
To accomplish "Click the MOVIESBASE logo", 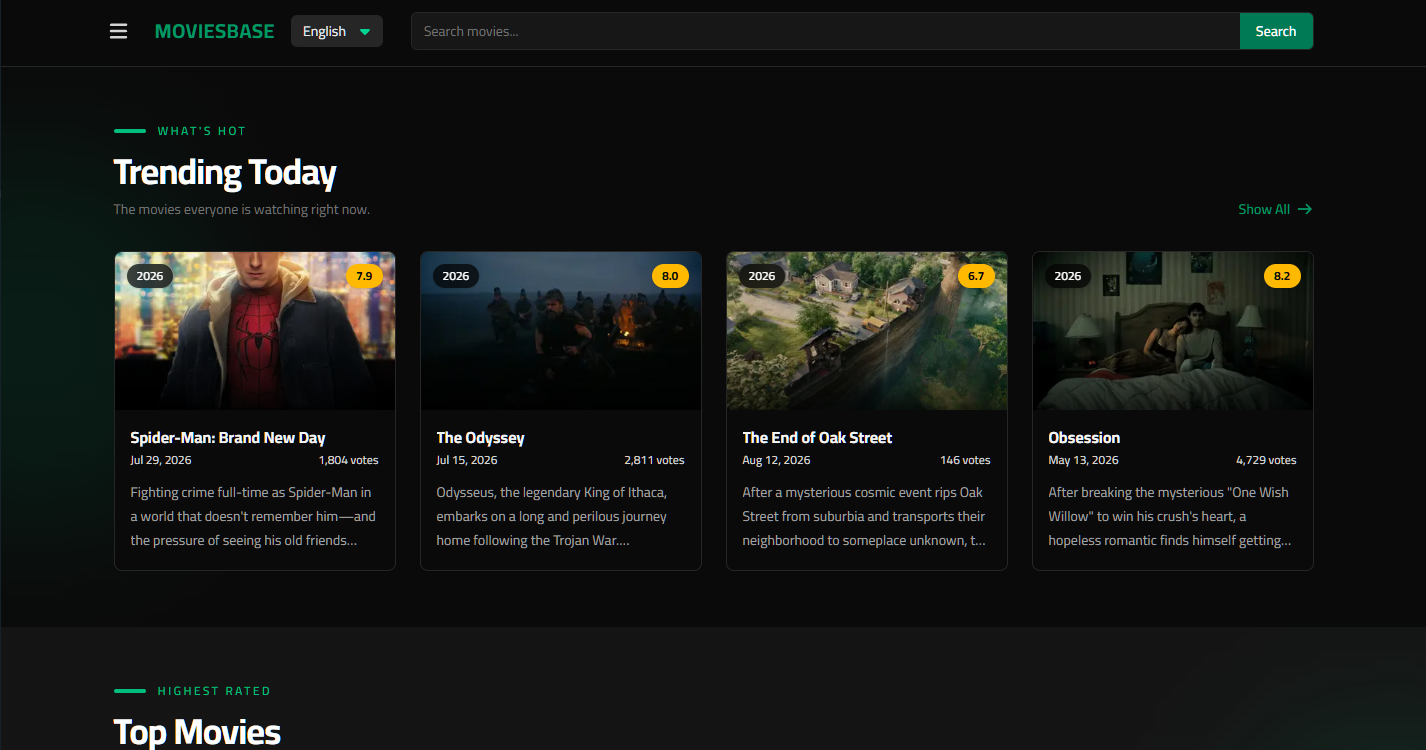I will click(x=214, y=31).
